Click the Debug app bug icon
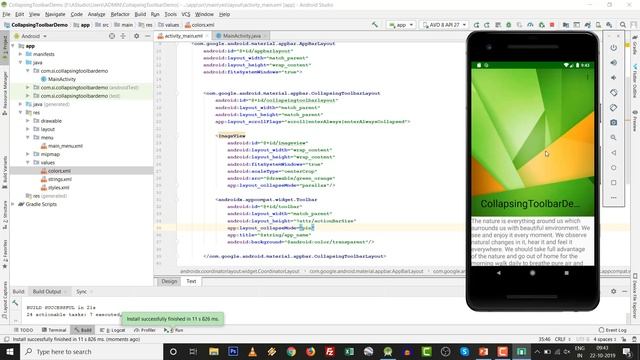The height and width of the screenshot is (360, 640). click(509, 25)
